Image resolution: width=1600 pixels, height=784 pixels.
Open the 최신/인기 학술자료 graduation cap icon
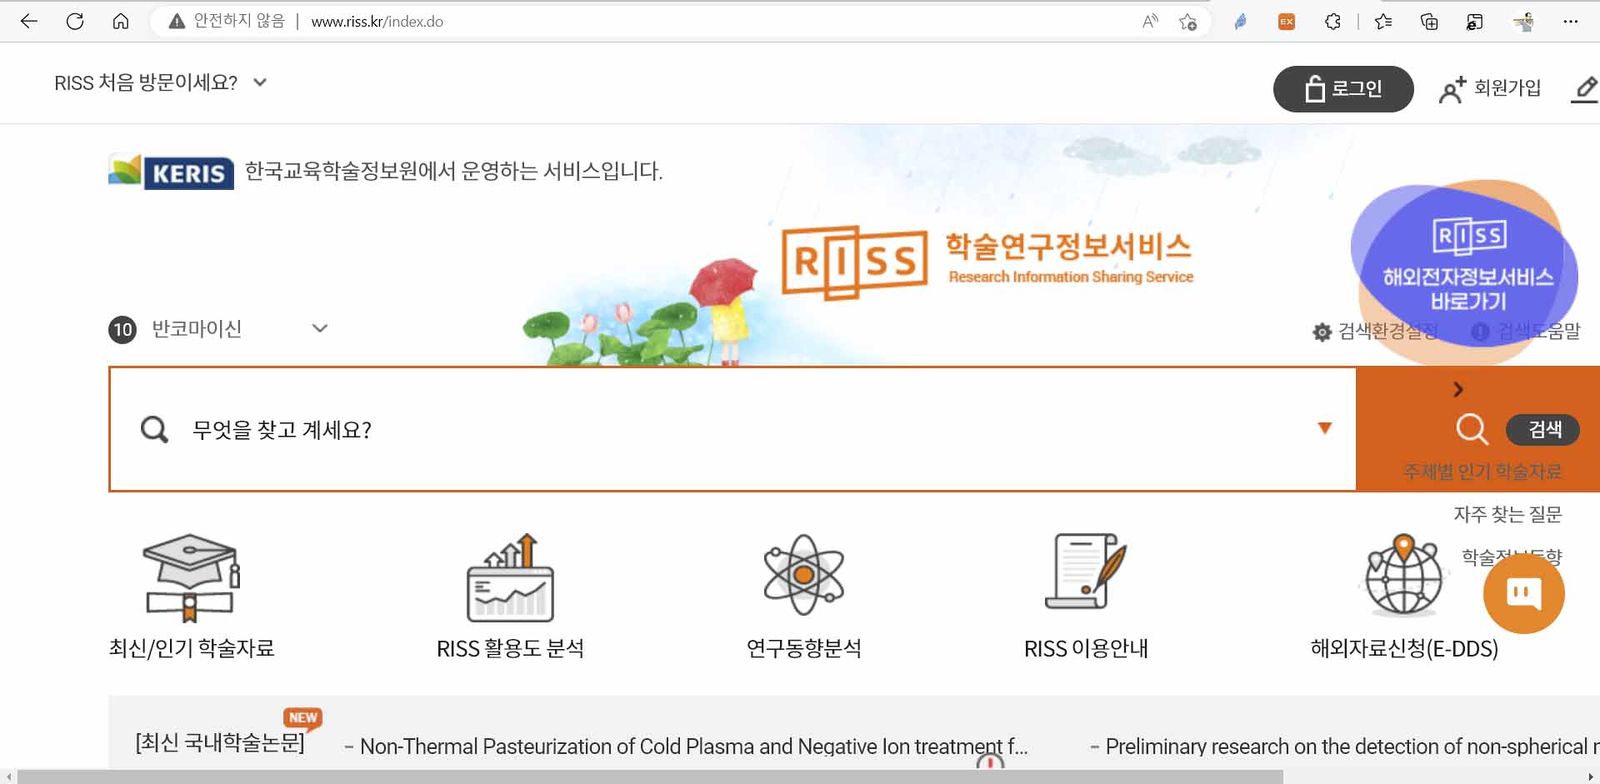191,578
